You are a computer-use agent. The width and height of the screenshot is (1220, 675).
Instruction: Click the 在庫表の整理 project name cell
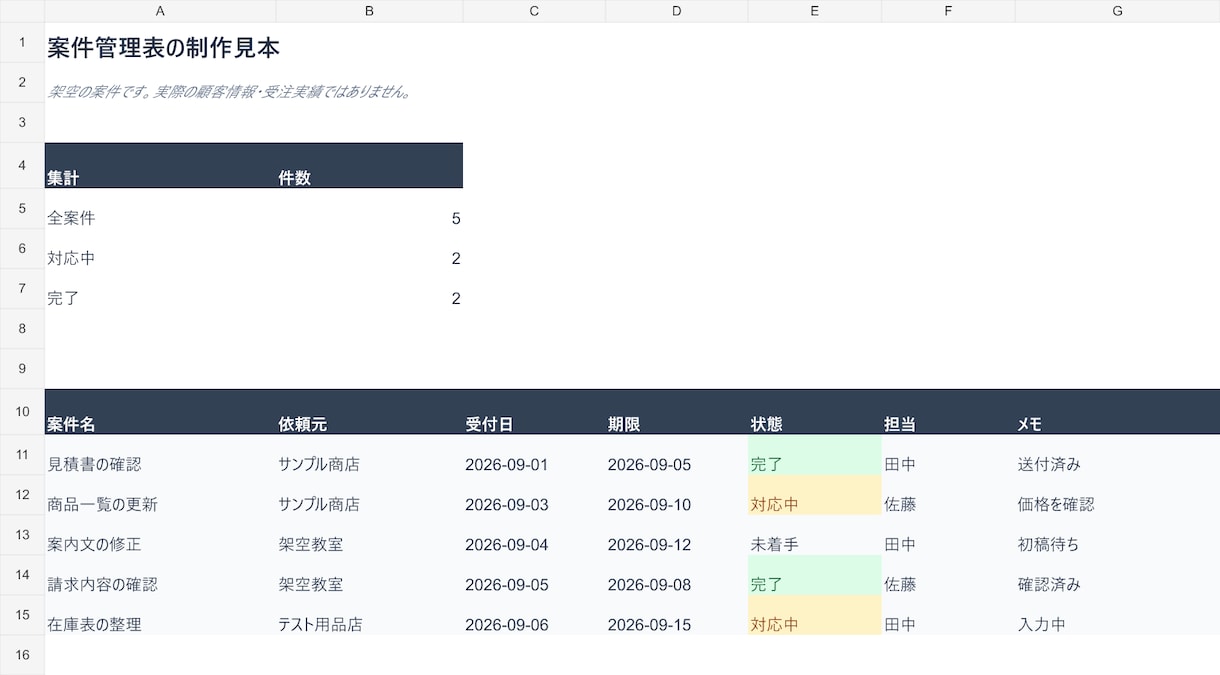(160, 615)
